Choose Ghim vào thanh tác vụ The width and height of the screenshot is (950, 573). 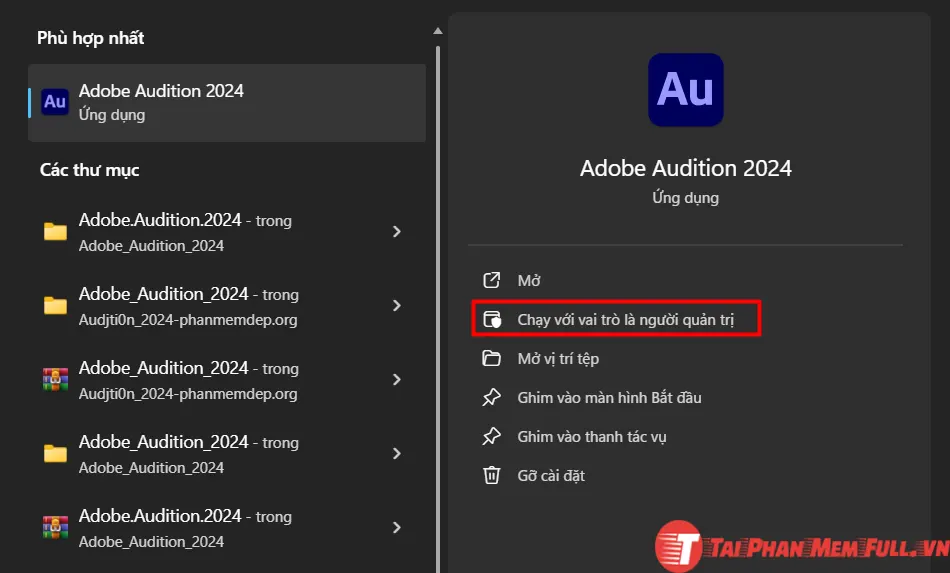point(591,437)
